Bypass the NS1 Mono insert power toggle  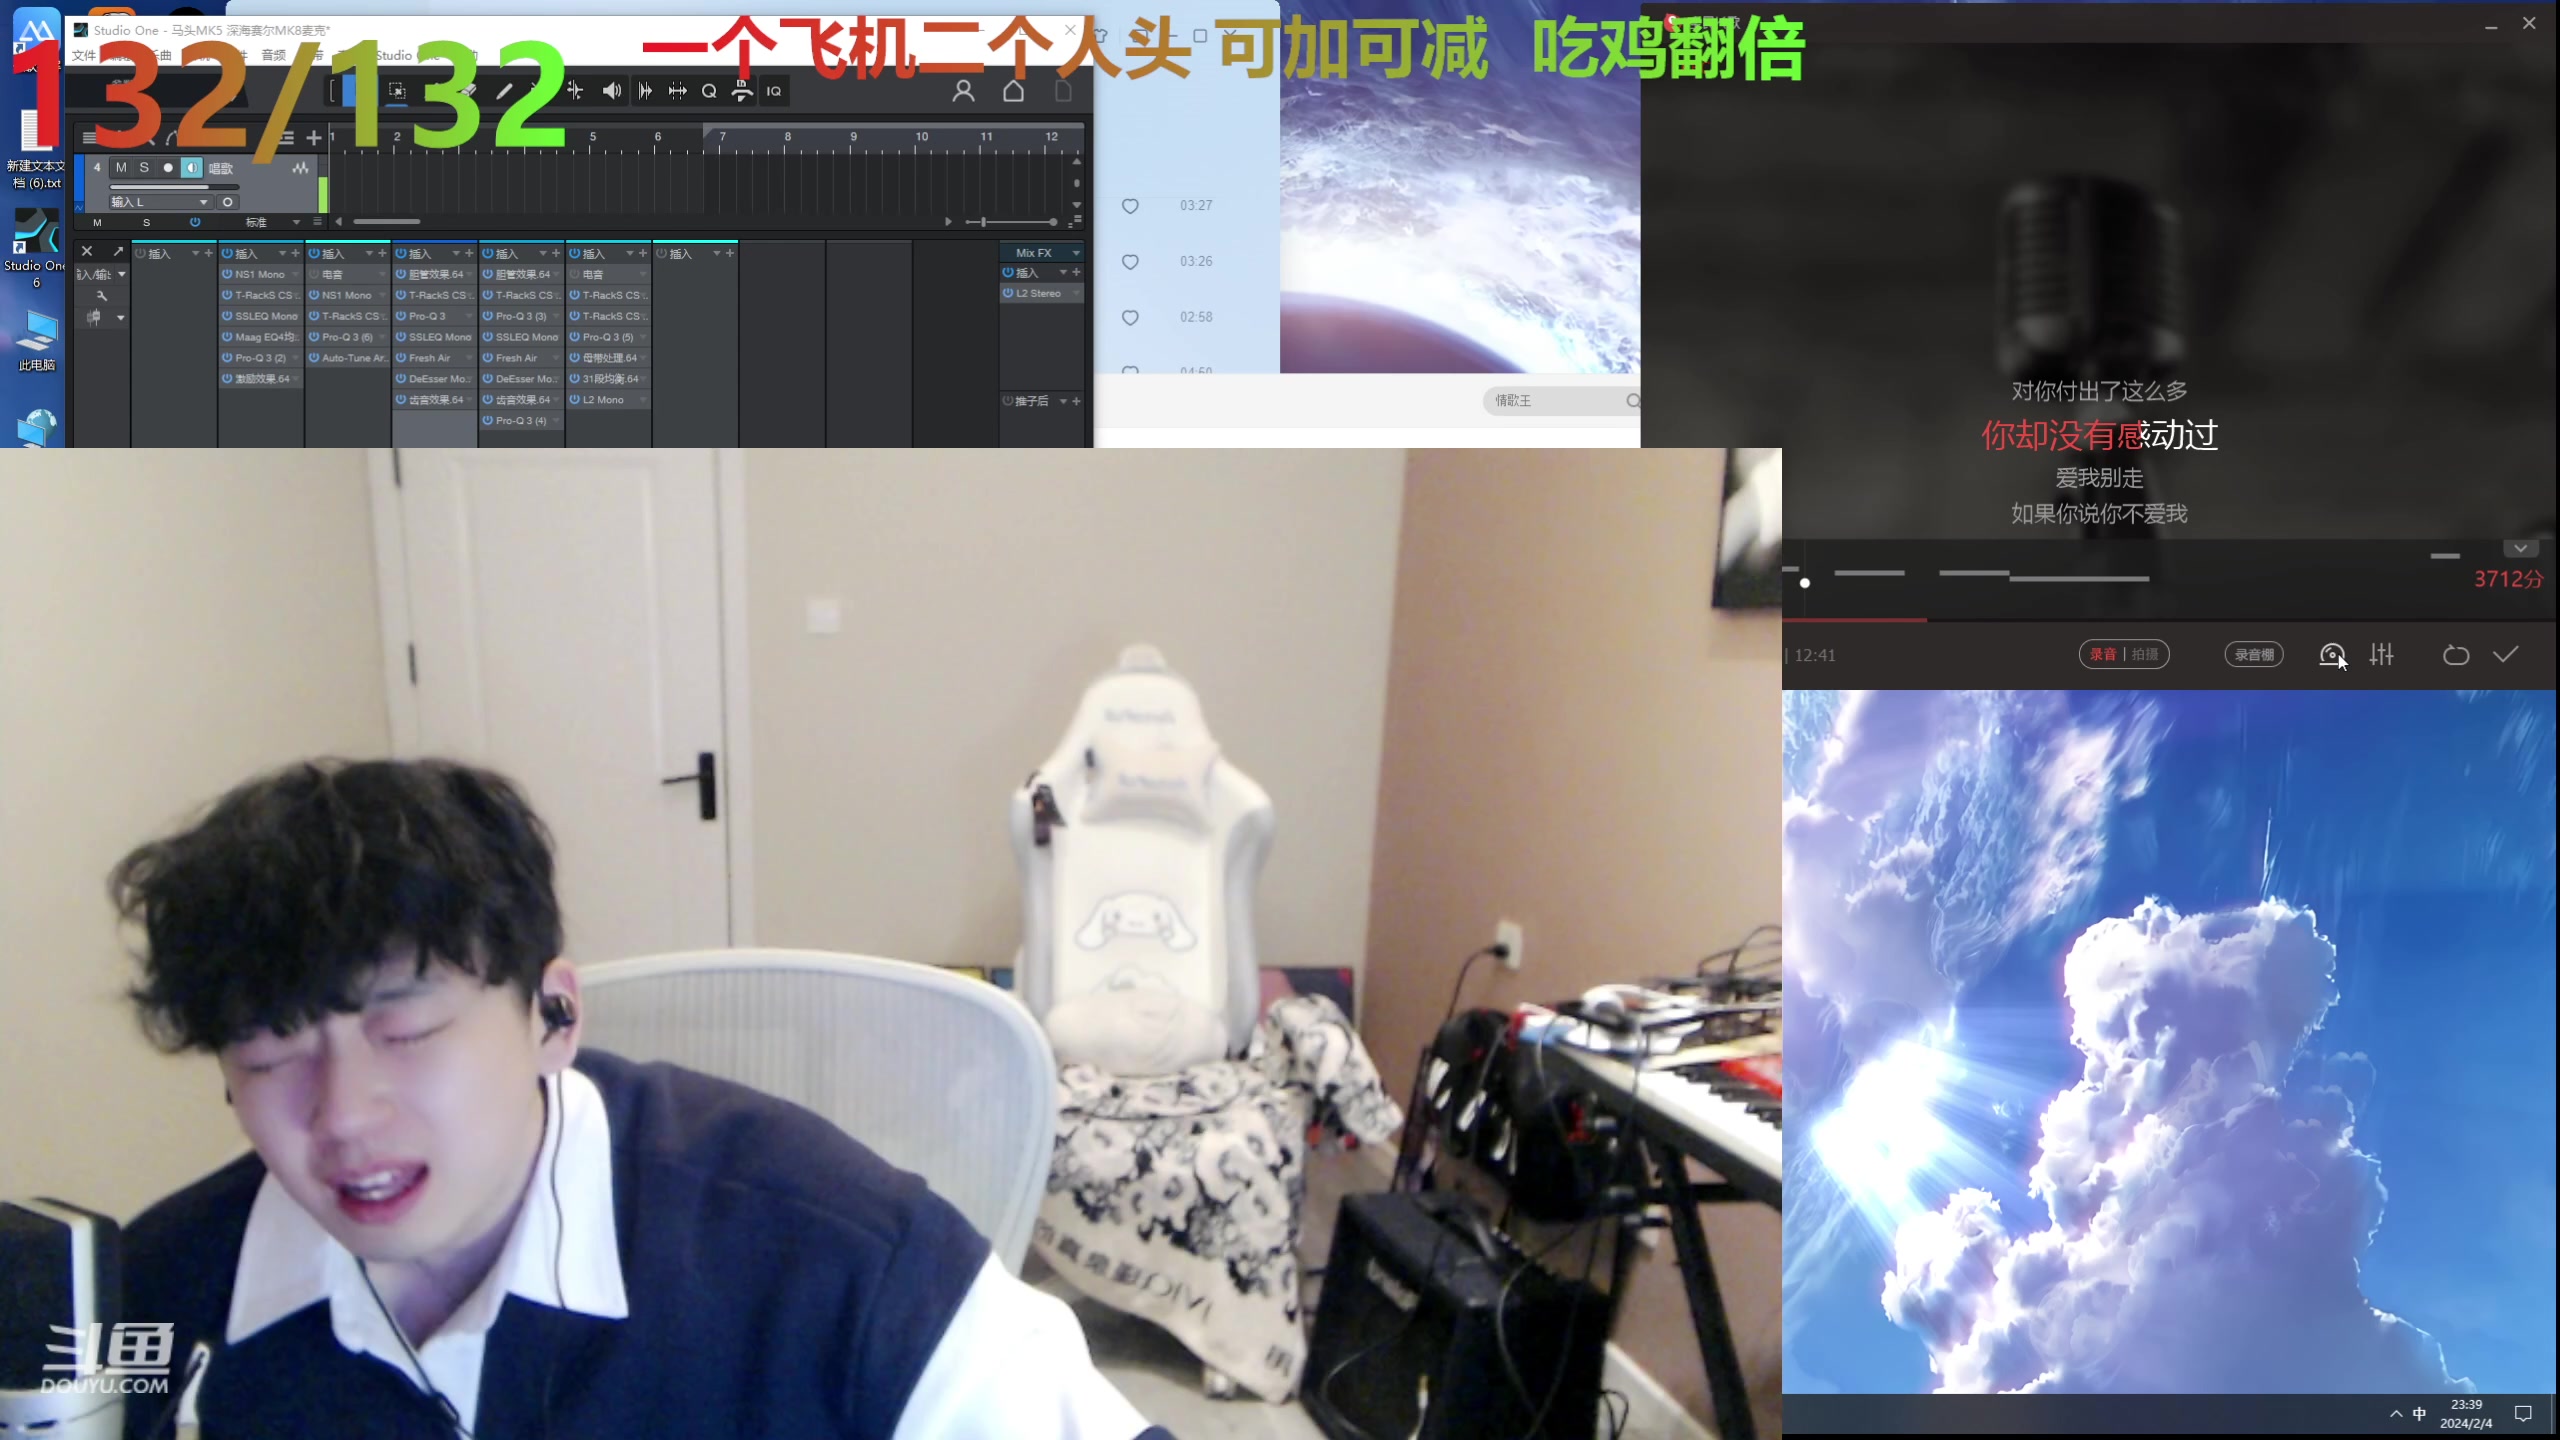pos(228,274)
